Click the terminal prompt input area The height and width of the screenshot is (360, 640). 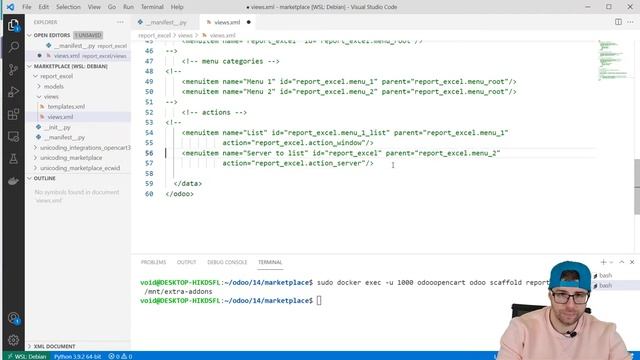coord(319,301)
